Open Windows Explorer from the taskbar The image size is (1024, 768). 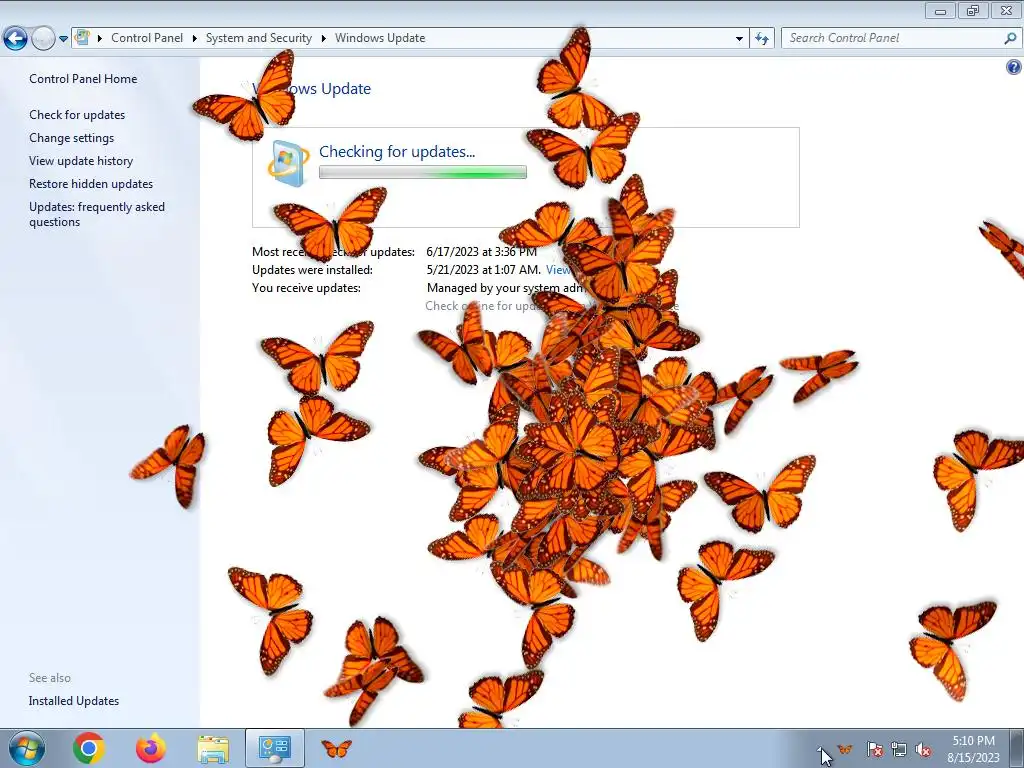coord(213,749)
